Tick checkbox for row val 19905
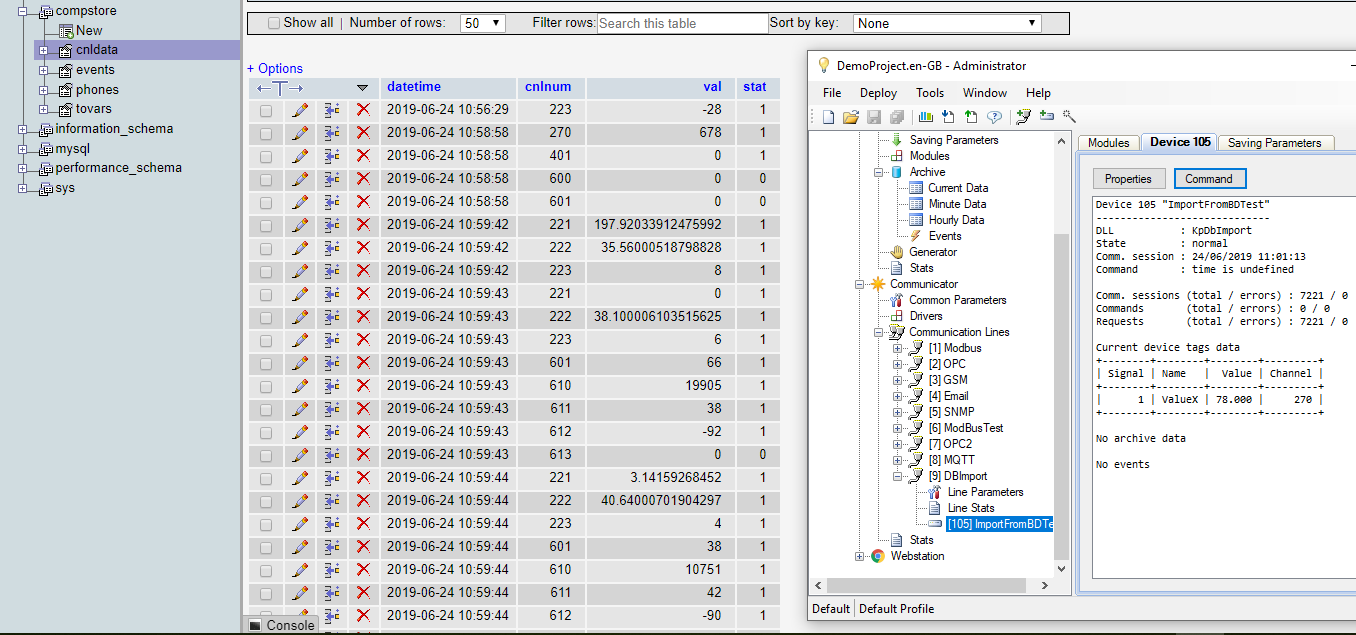 (x=266, y=387)
